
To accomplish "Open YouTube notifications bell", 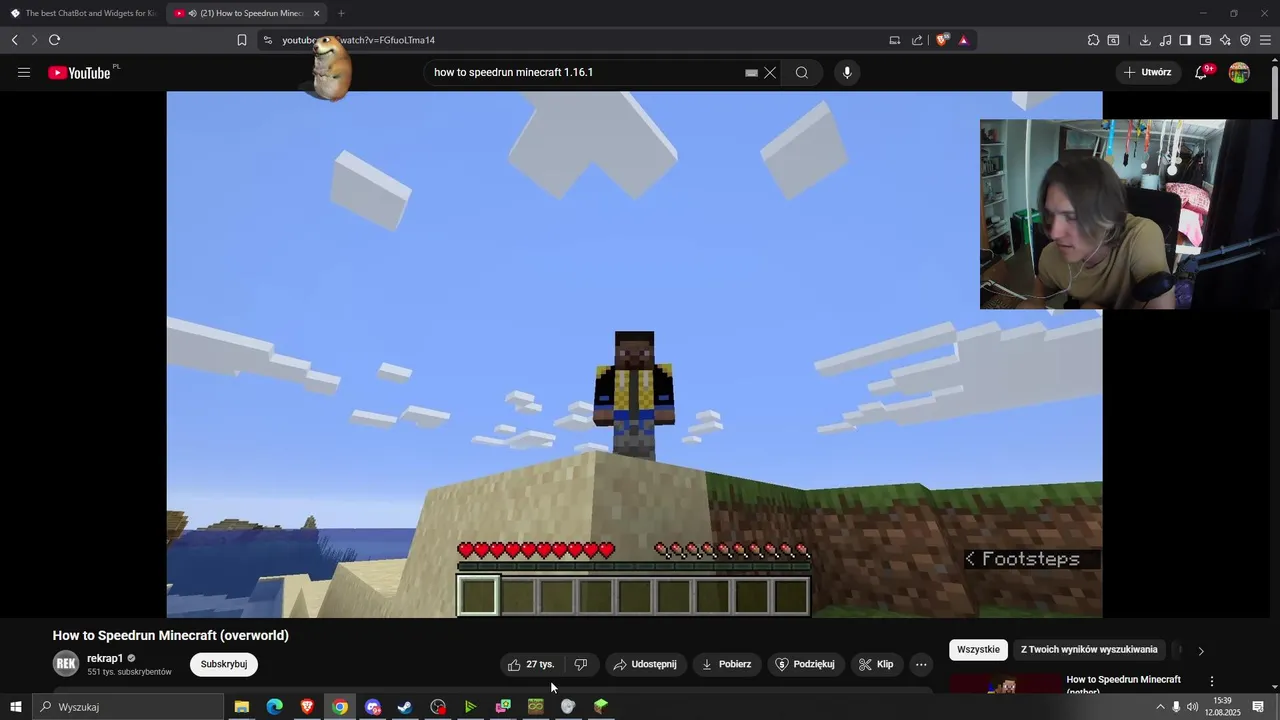I will click(x=1201, y=72).
